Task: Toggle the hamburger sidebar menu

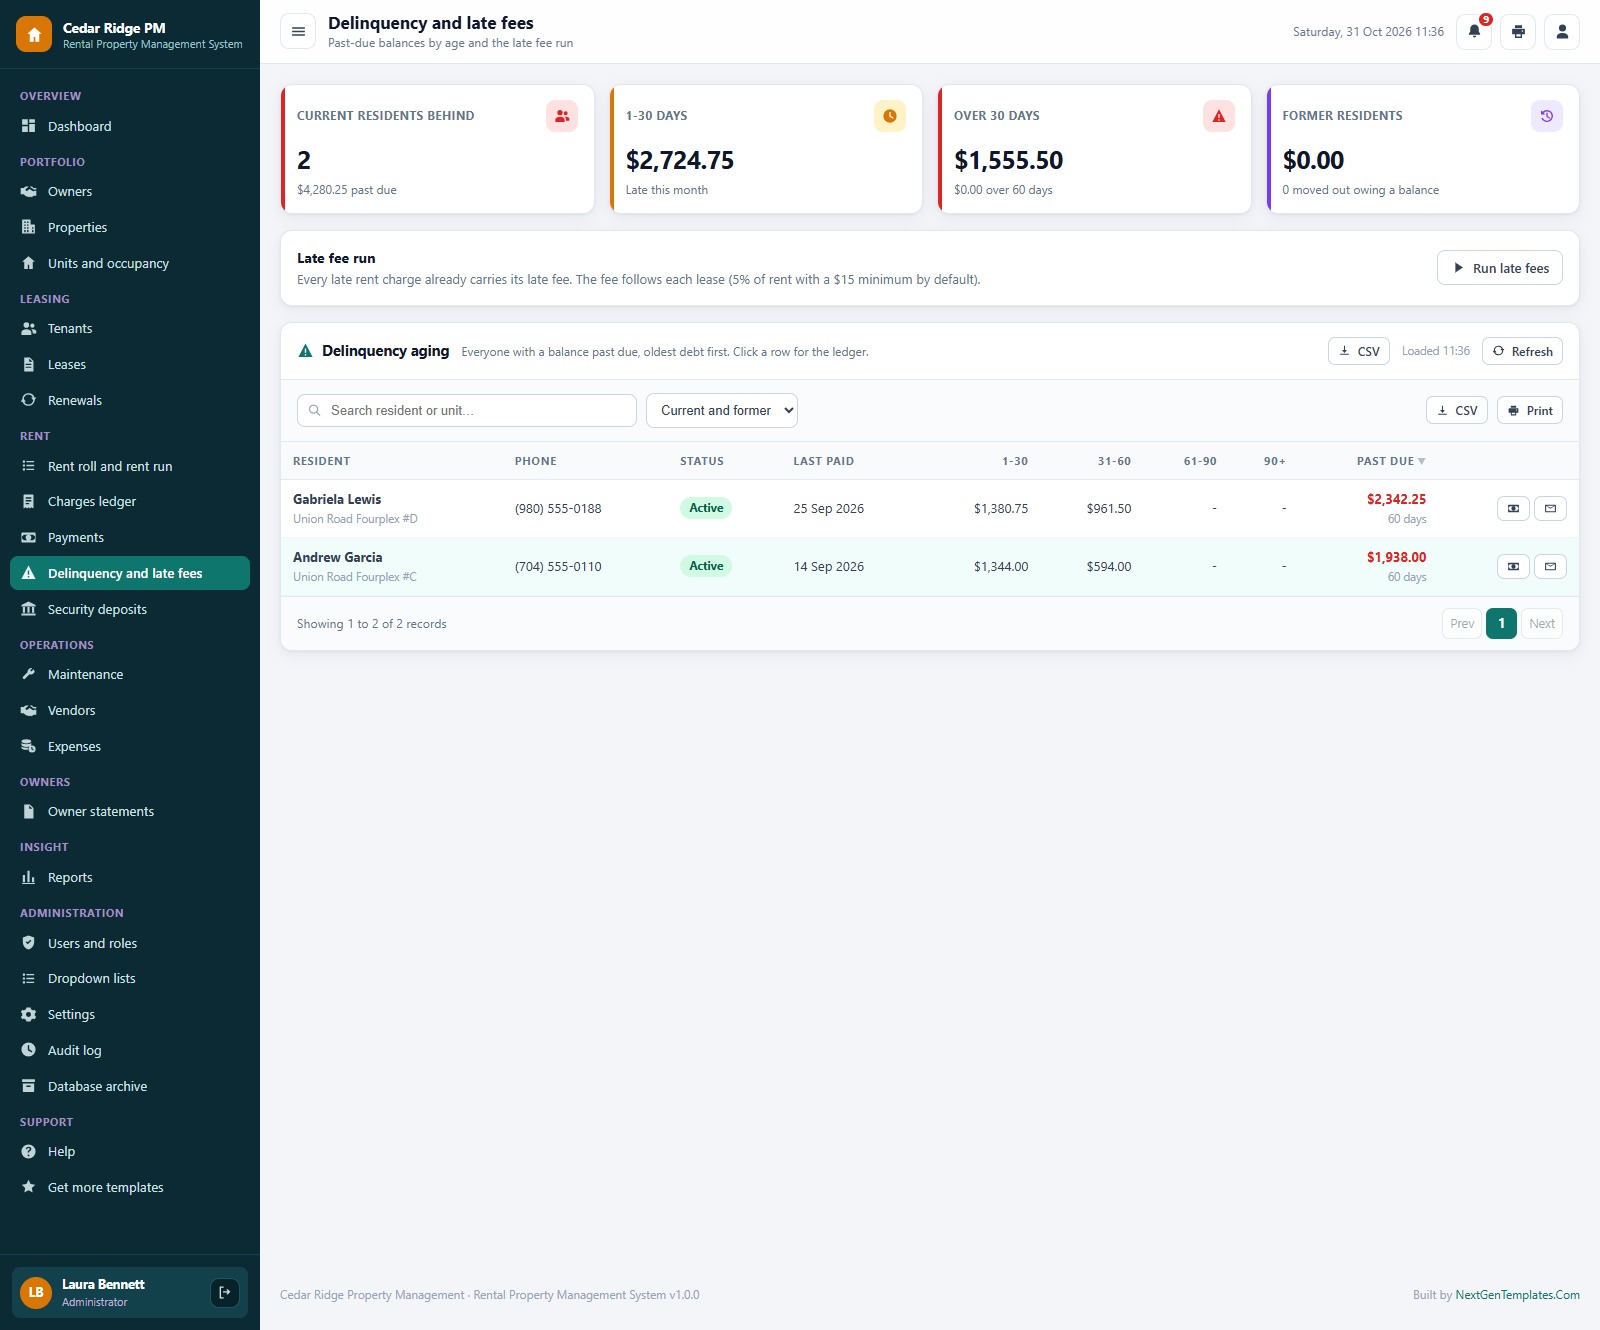Action: pos(298,32)
